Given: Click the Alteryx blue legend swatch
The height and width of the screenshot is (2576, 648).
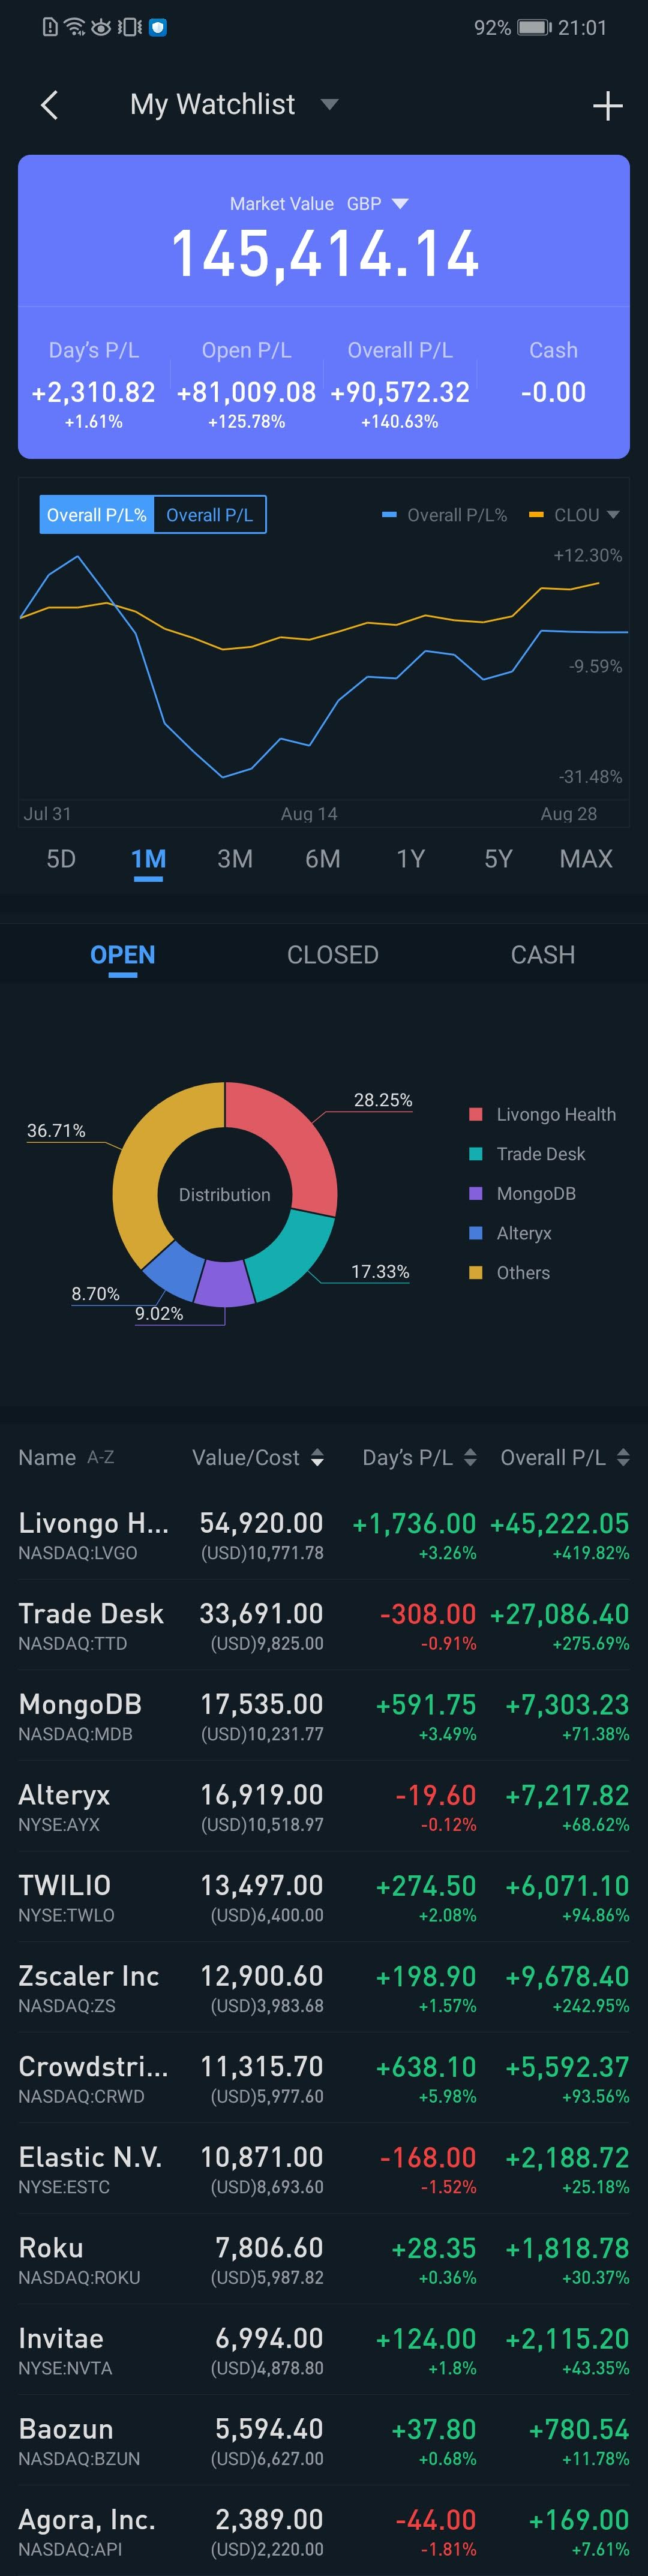Looking at the screenshot, I should tap(476, 1233).
